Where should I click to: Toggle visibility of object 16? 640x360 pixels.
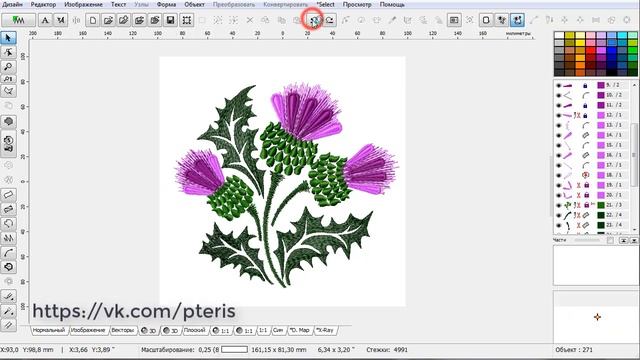558,155
